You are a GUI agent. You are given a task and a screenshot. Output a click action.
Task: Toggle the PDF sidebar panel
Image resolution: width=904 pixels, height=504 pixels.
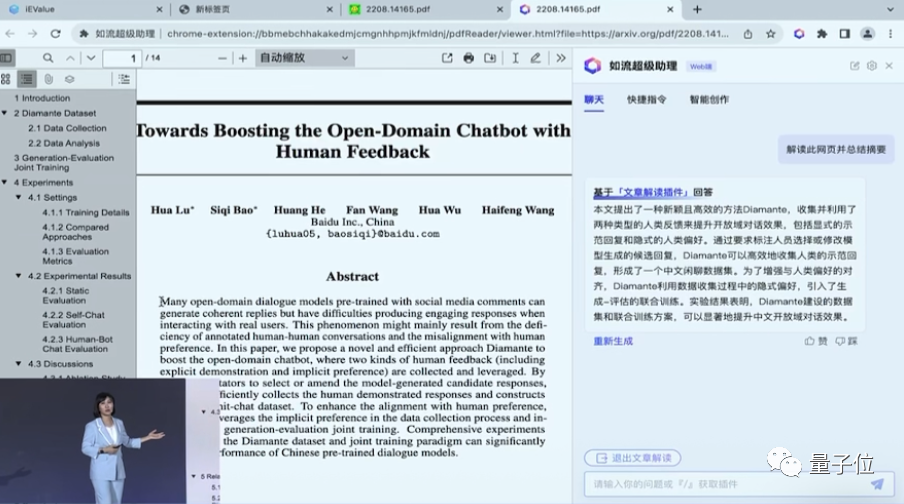point(7,58)
